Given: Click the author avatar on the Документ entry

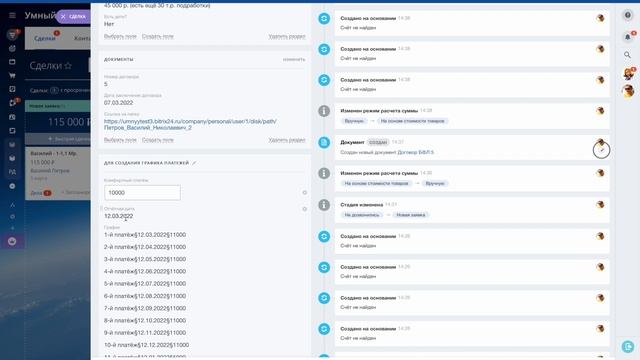Looking at the screenshot, I should 600,142.
